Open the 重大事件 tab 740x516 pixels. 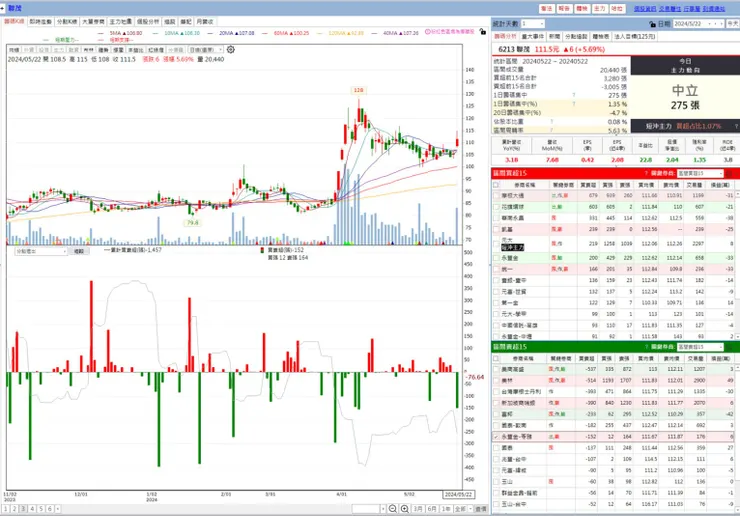pyautogui.click(x=532, y=36)
